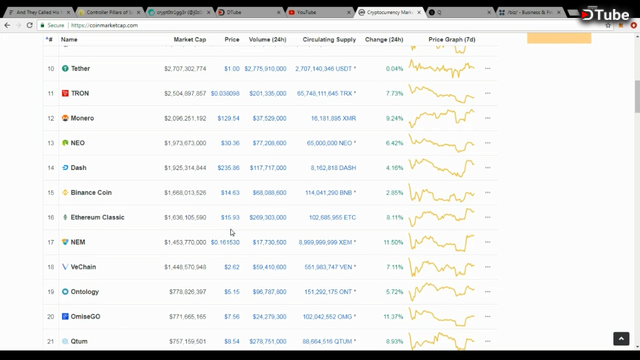Reload the page with refresh icon
640x360 pixels.
click(x=29, y=25)
